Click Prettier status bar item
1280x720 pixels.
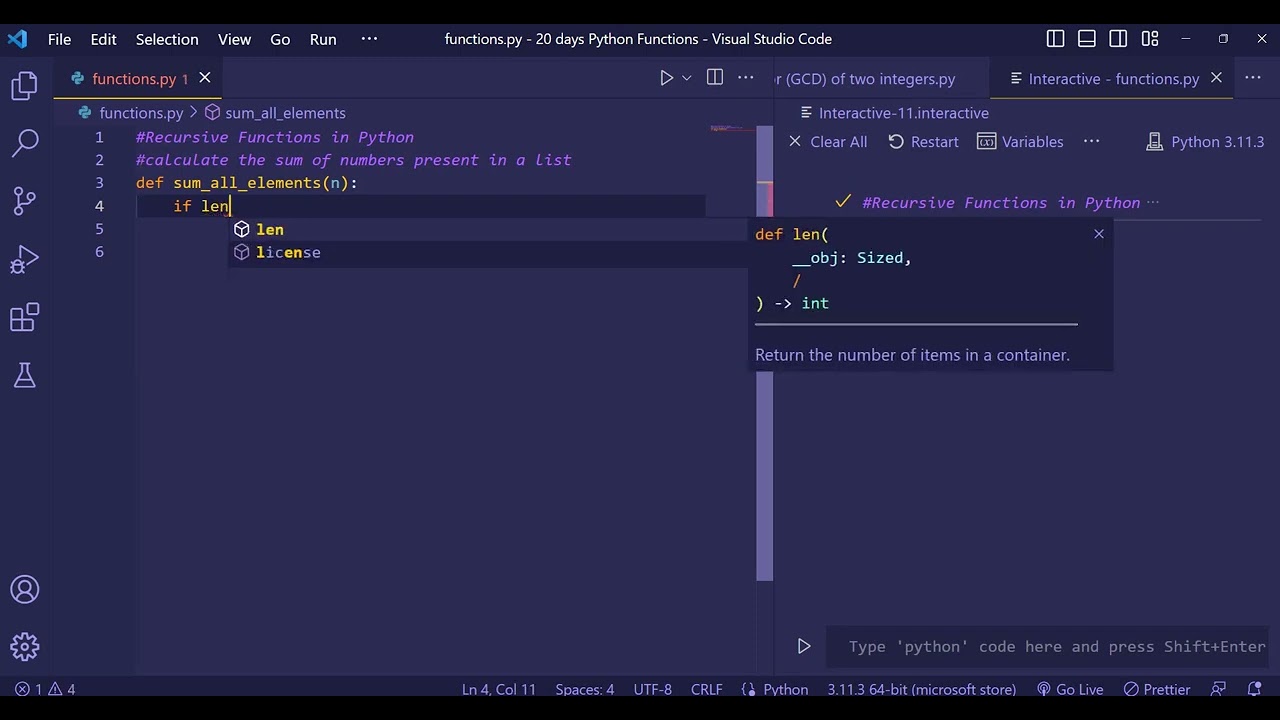point(1157,689)
